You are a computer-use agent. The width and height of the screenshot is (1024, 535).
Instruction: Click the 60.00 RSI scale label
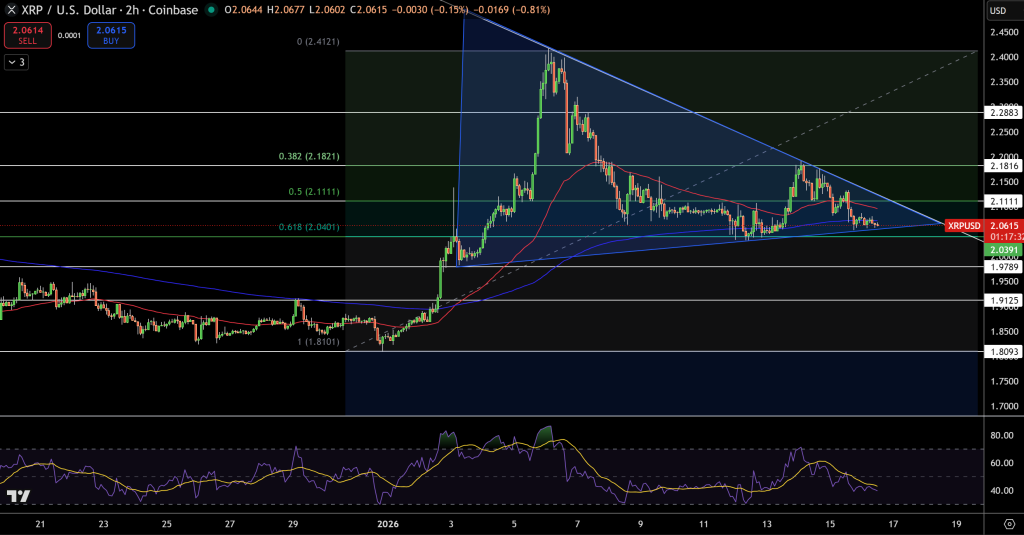pos(1002,463)
